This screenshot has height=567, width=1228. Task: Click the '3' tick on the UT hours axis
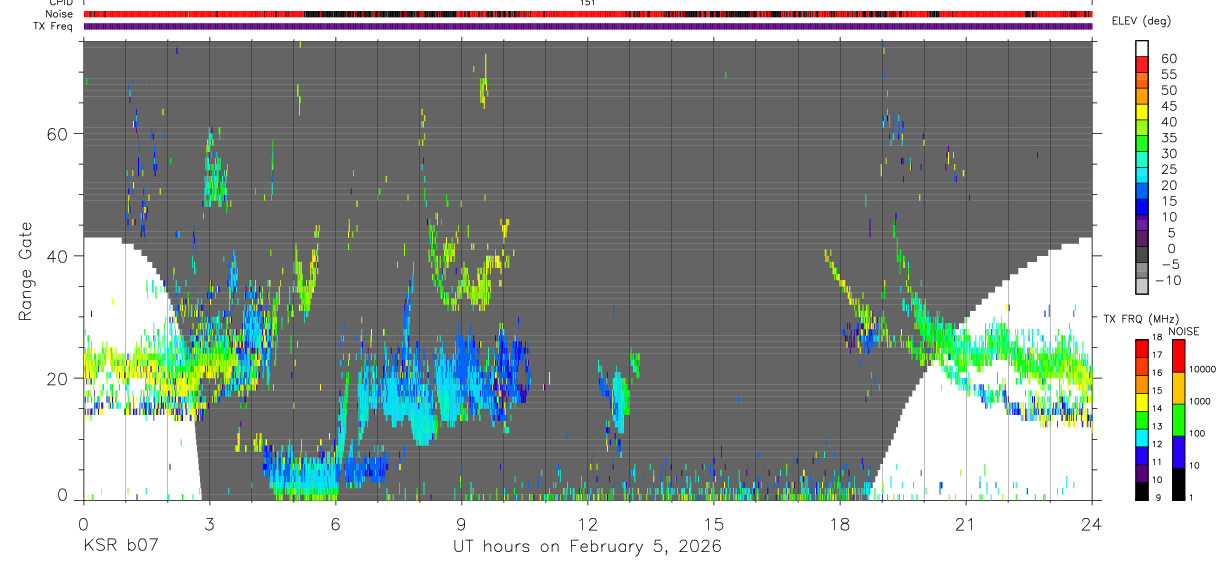point(208,523)
